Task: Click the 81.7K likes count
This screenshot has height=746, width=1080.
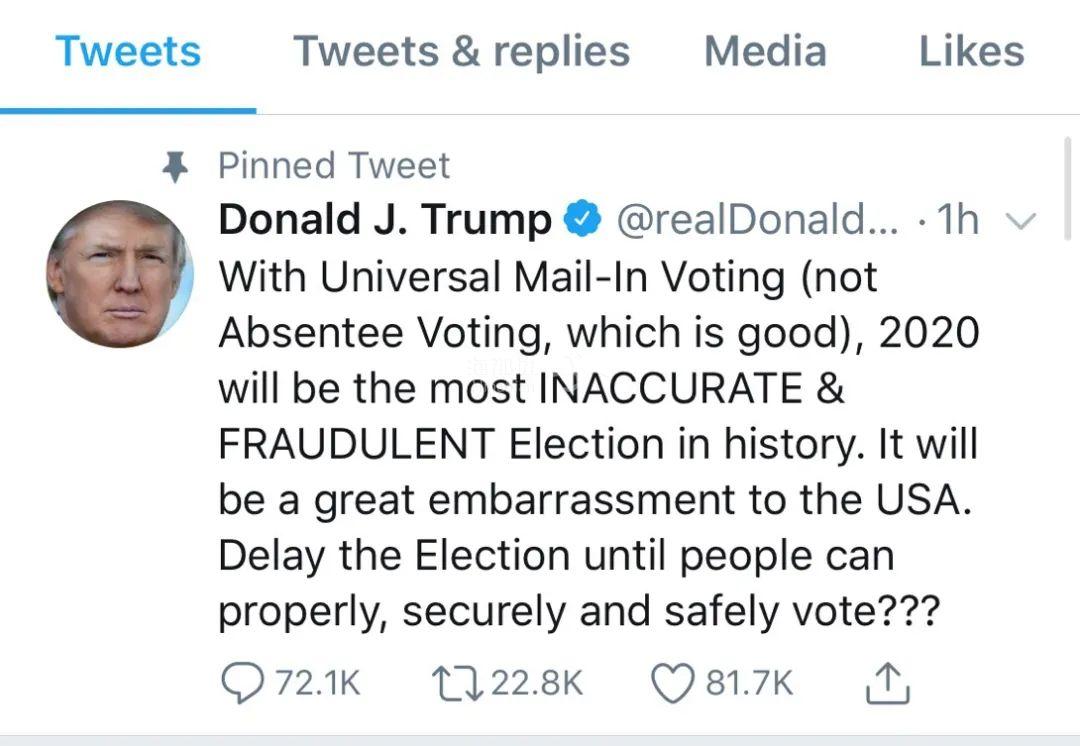Action: click(750, 683)
